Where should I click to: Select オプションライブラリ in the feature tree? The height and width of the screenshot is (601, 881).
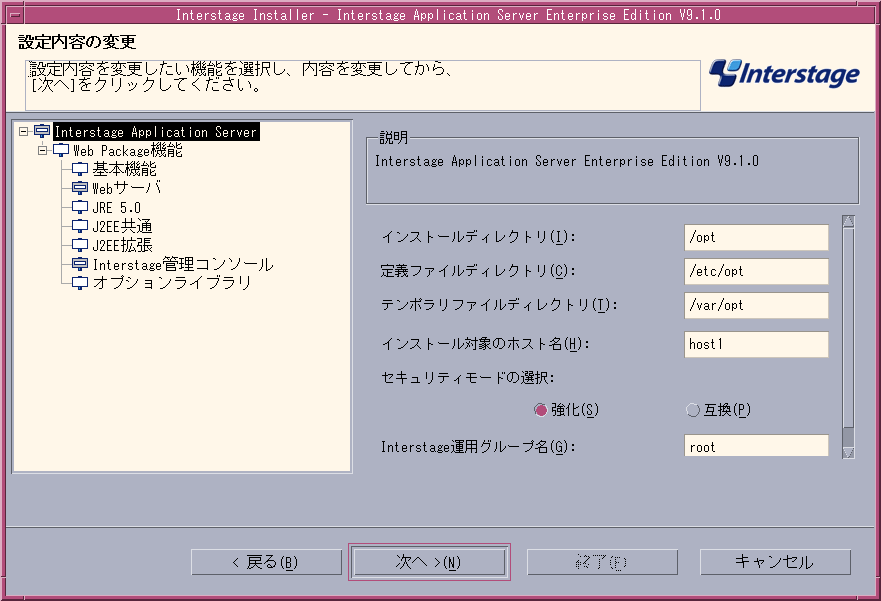(x=172, y=283)
